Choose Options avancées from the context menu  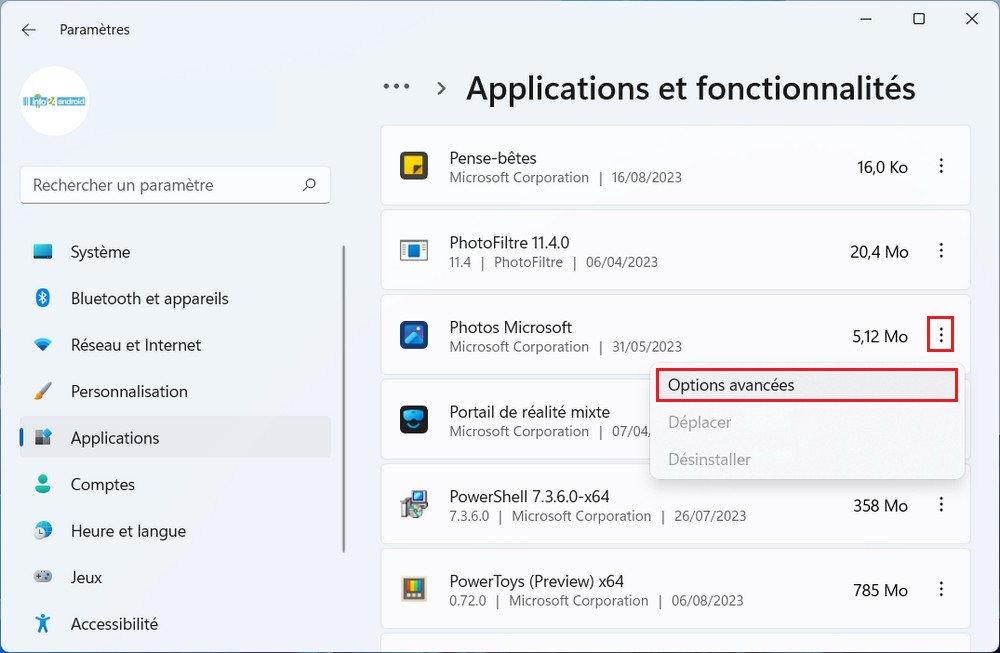coord(807,385)
